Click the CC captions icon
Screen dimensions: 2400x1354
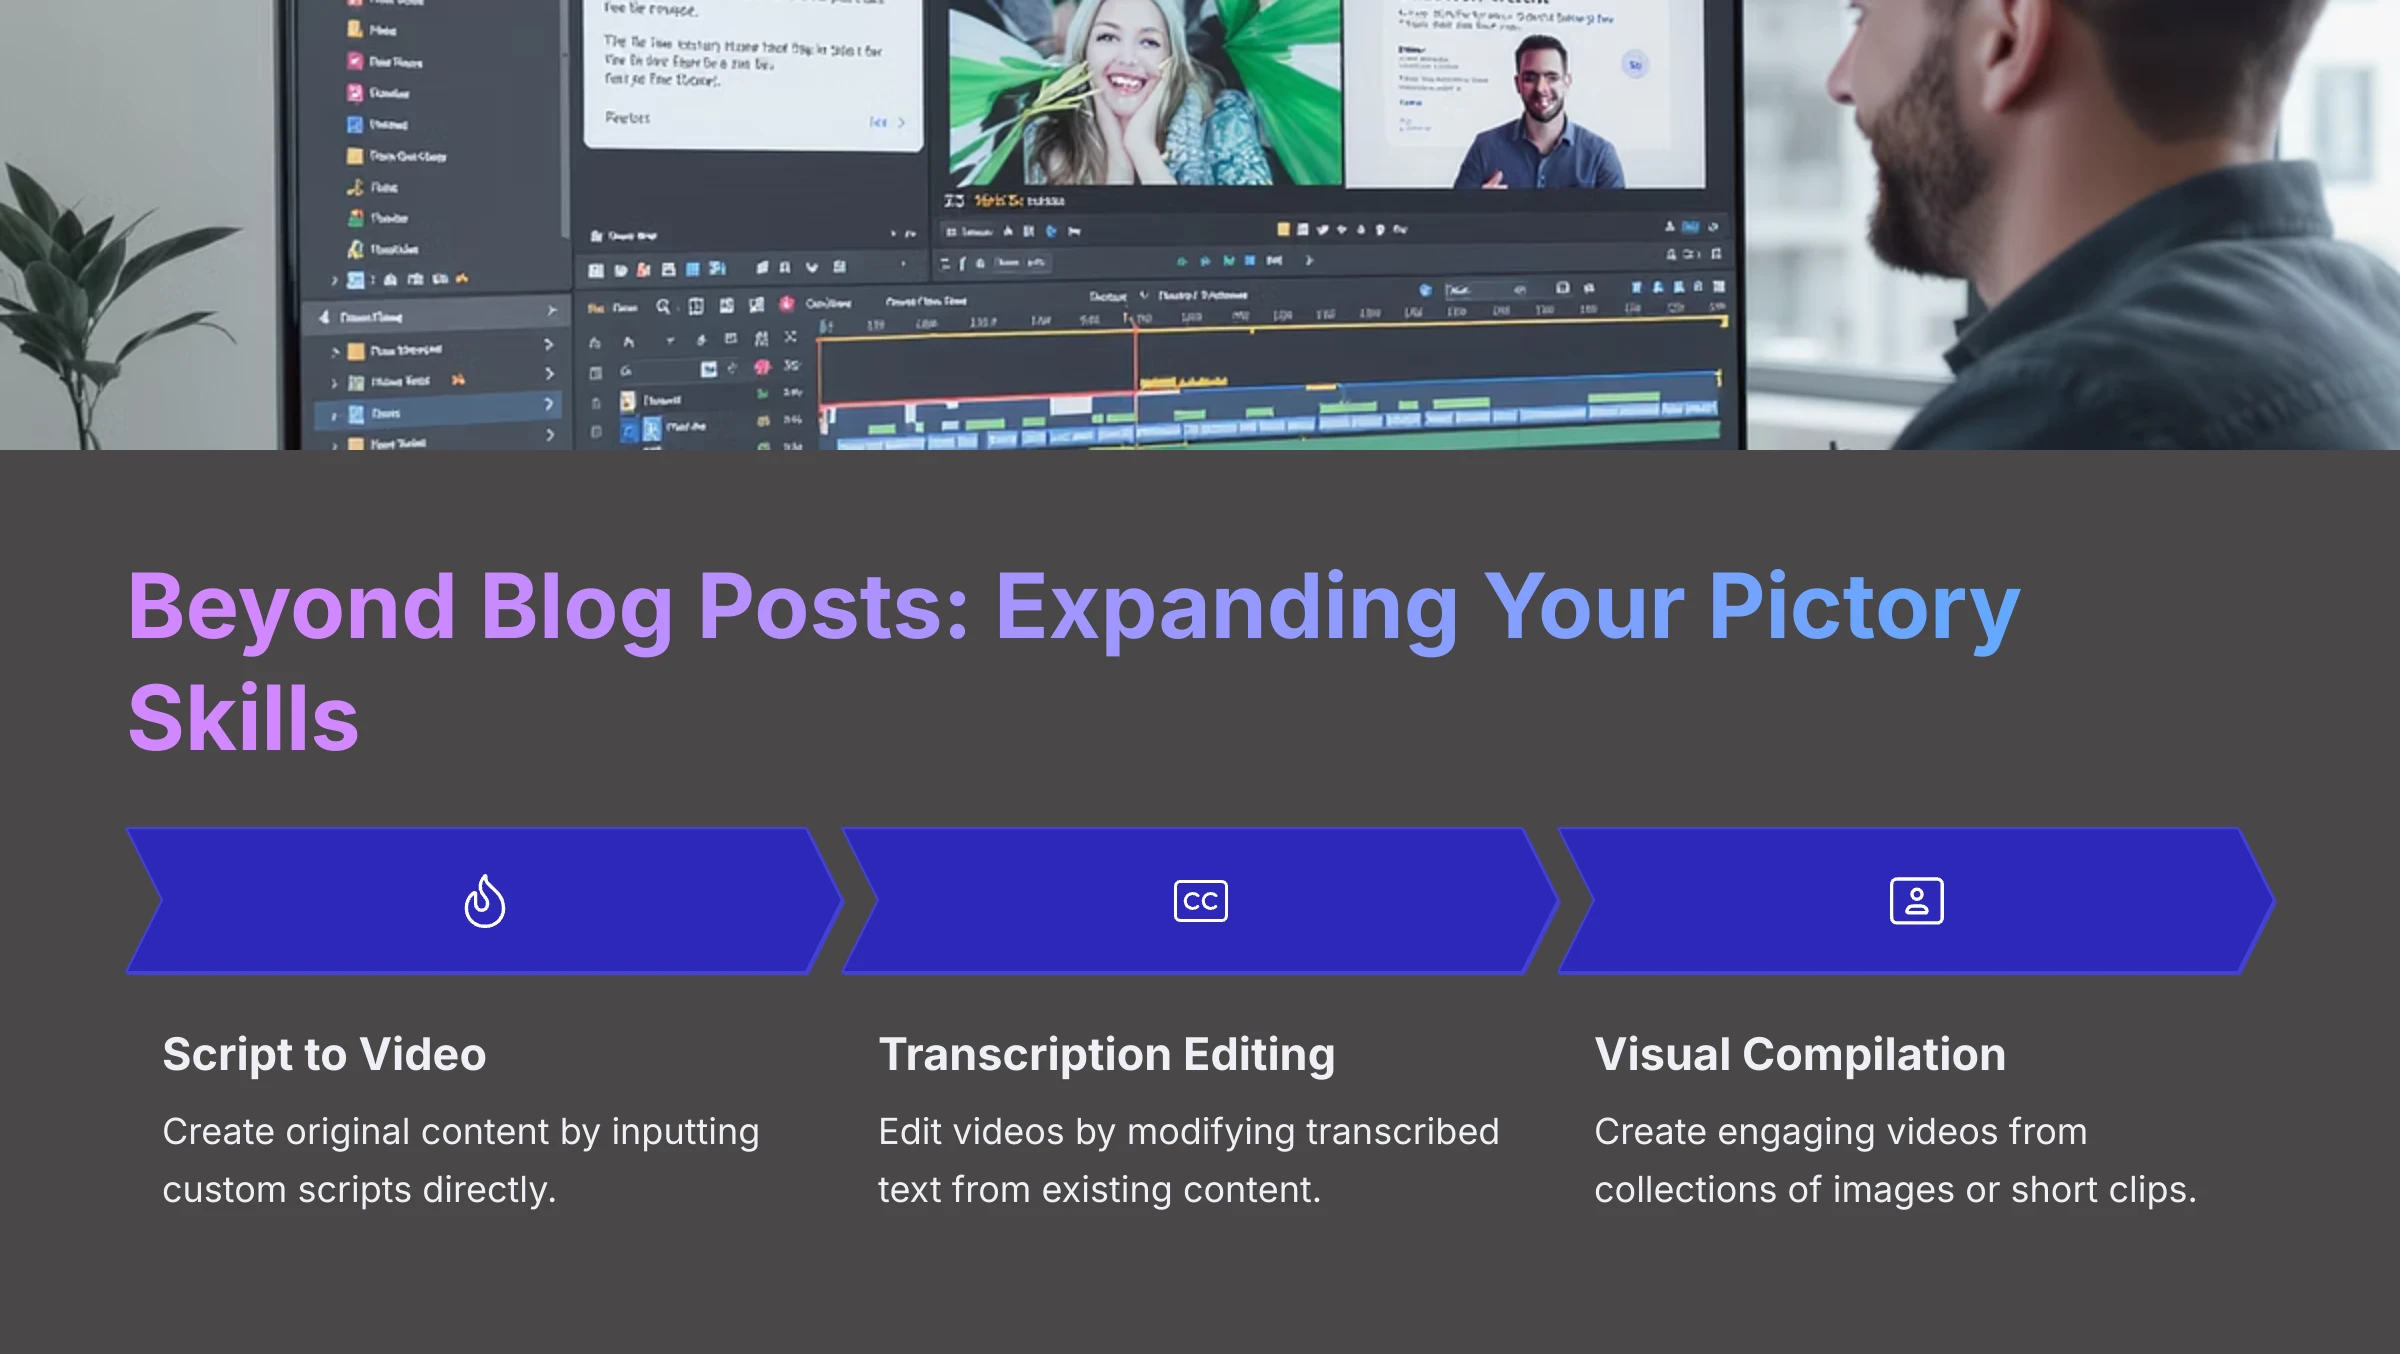(x=1200, y=901)
